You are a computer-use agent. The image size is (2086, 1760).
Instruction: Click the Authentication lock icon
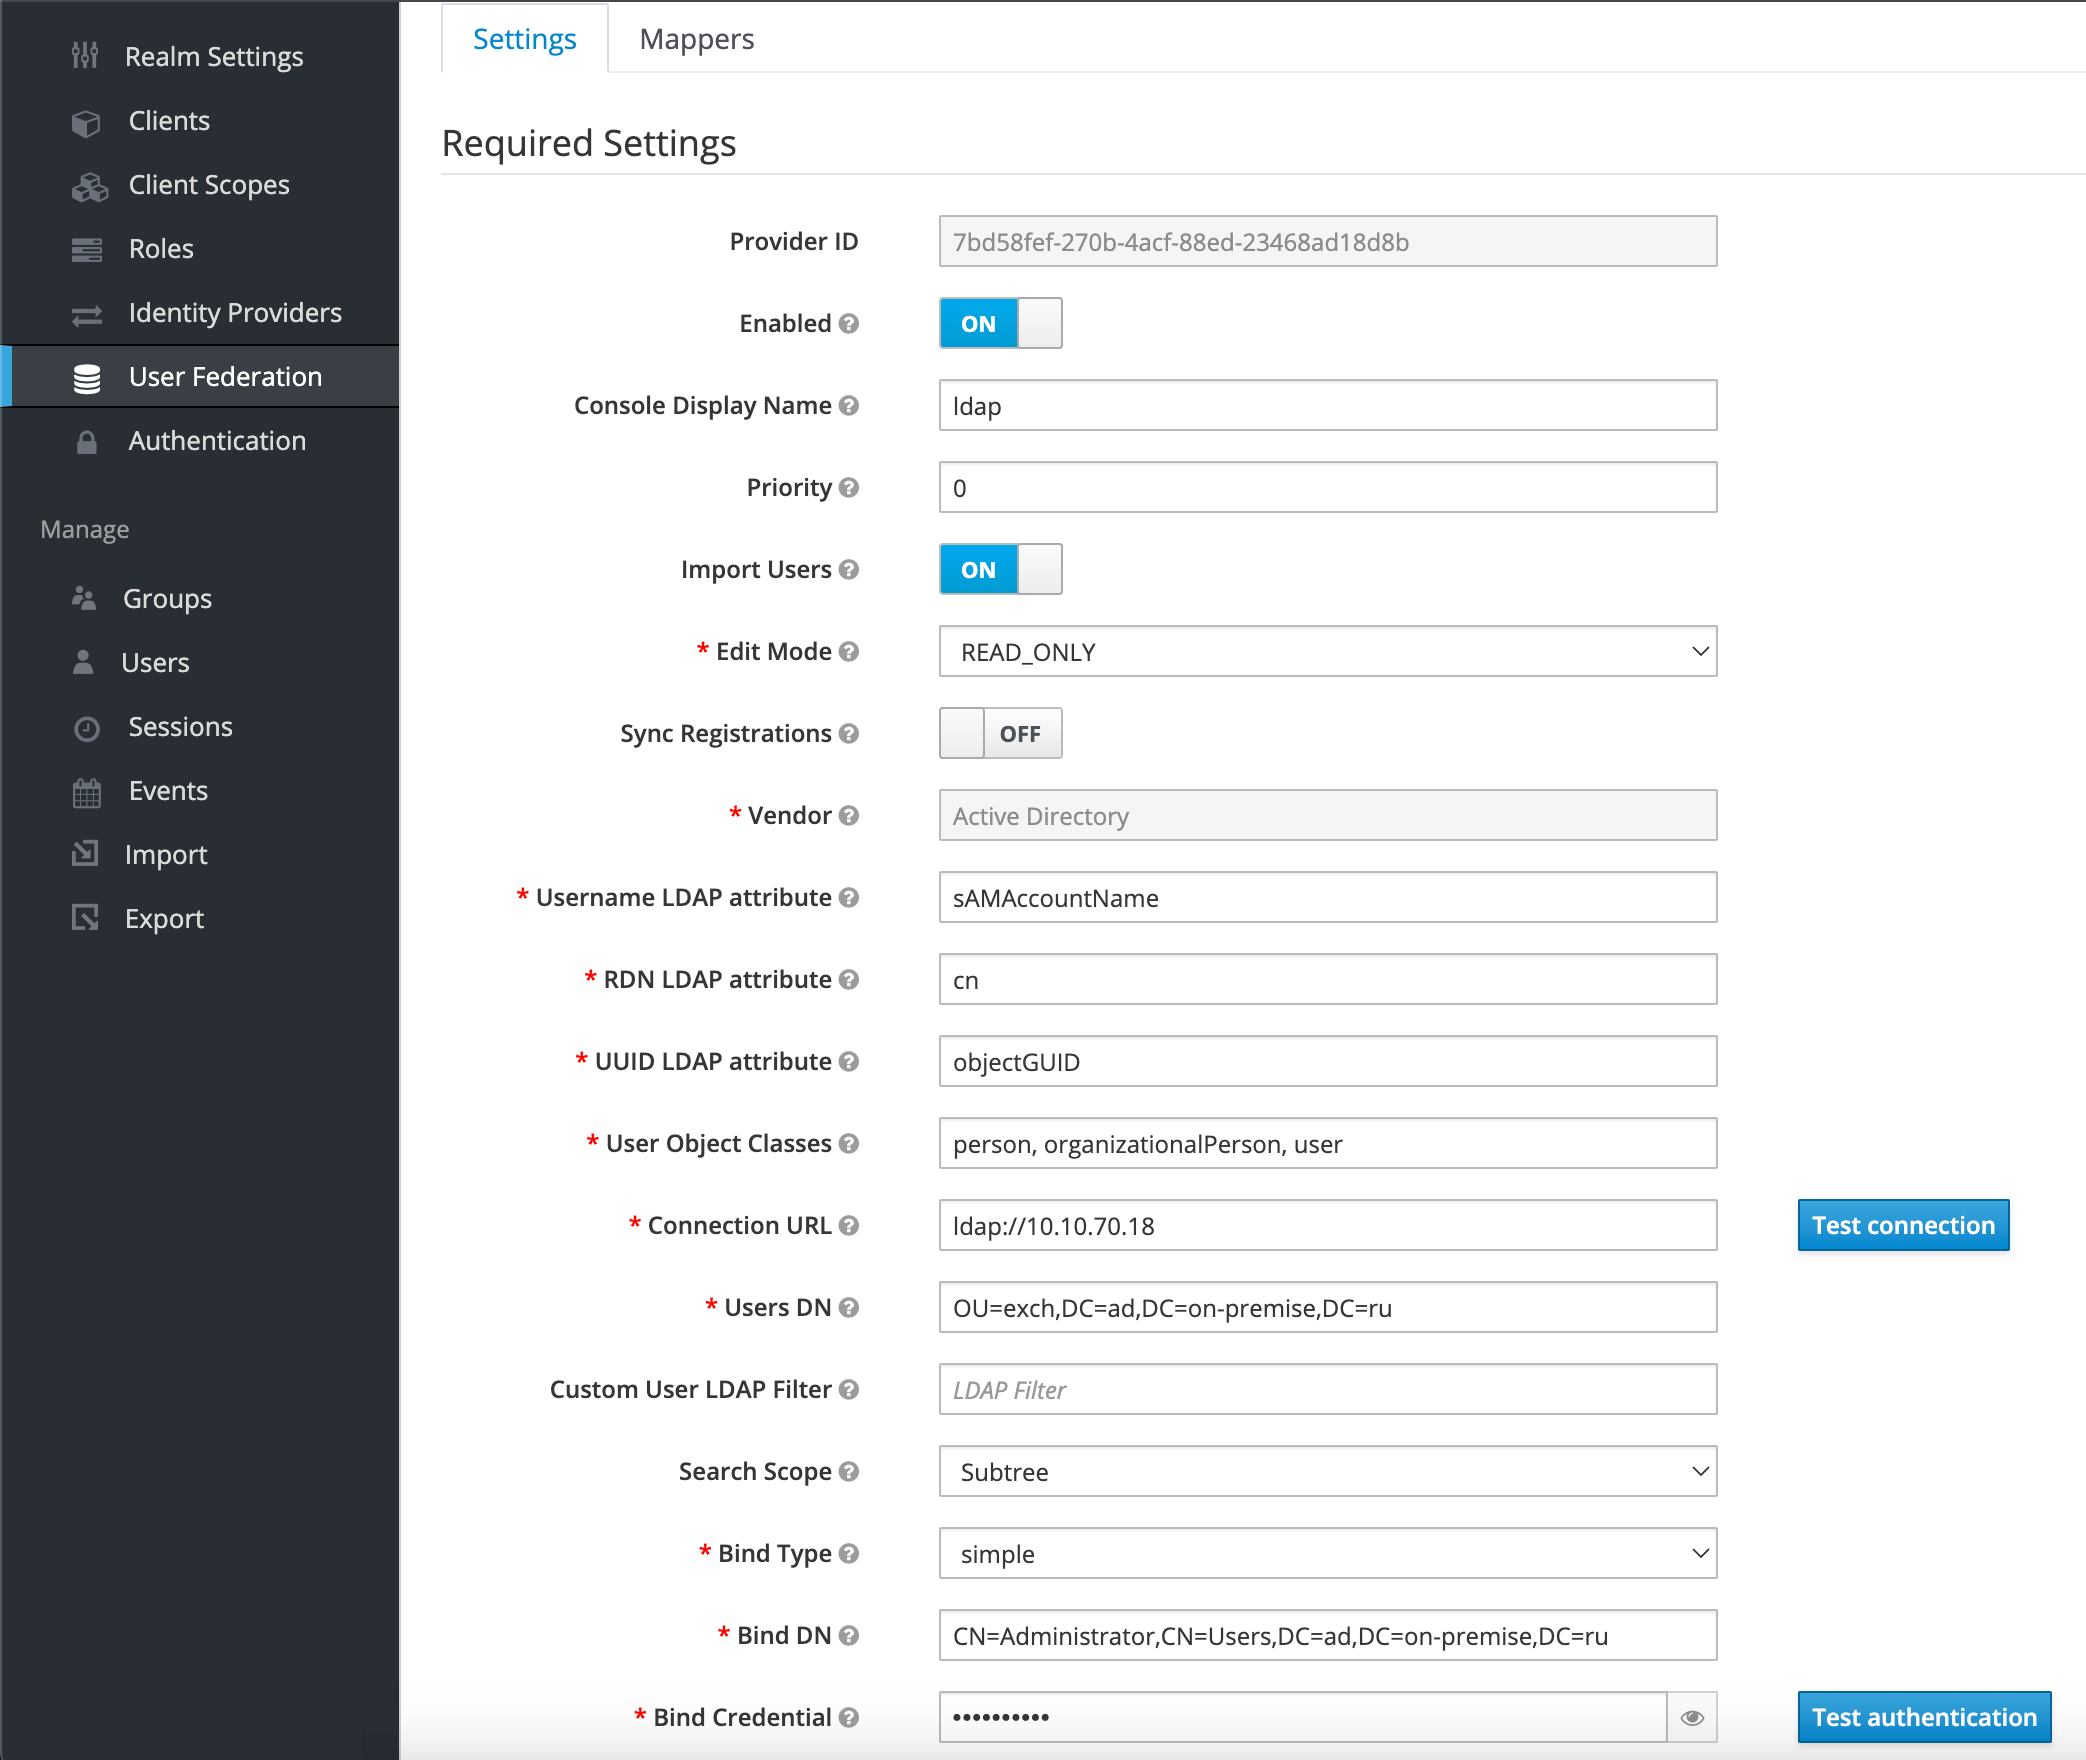87,442
